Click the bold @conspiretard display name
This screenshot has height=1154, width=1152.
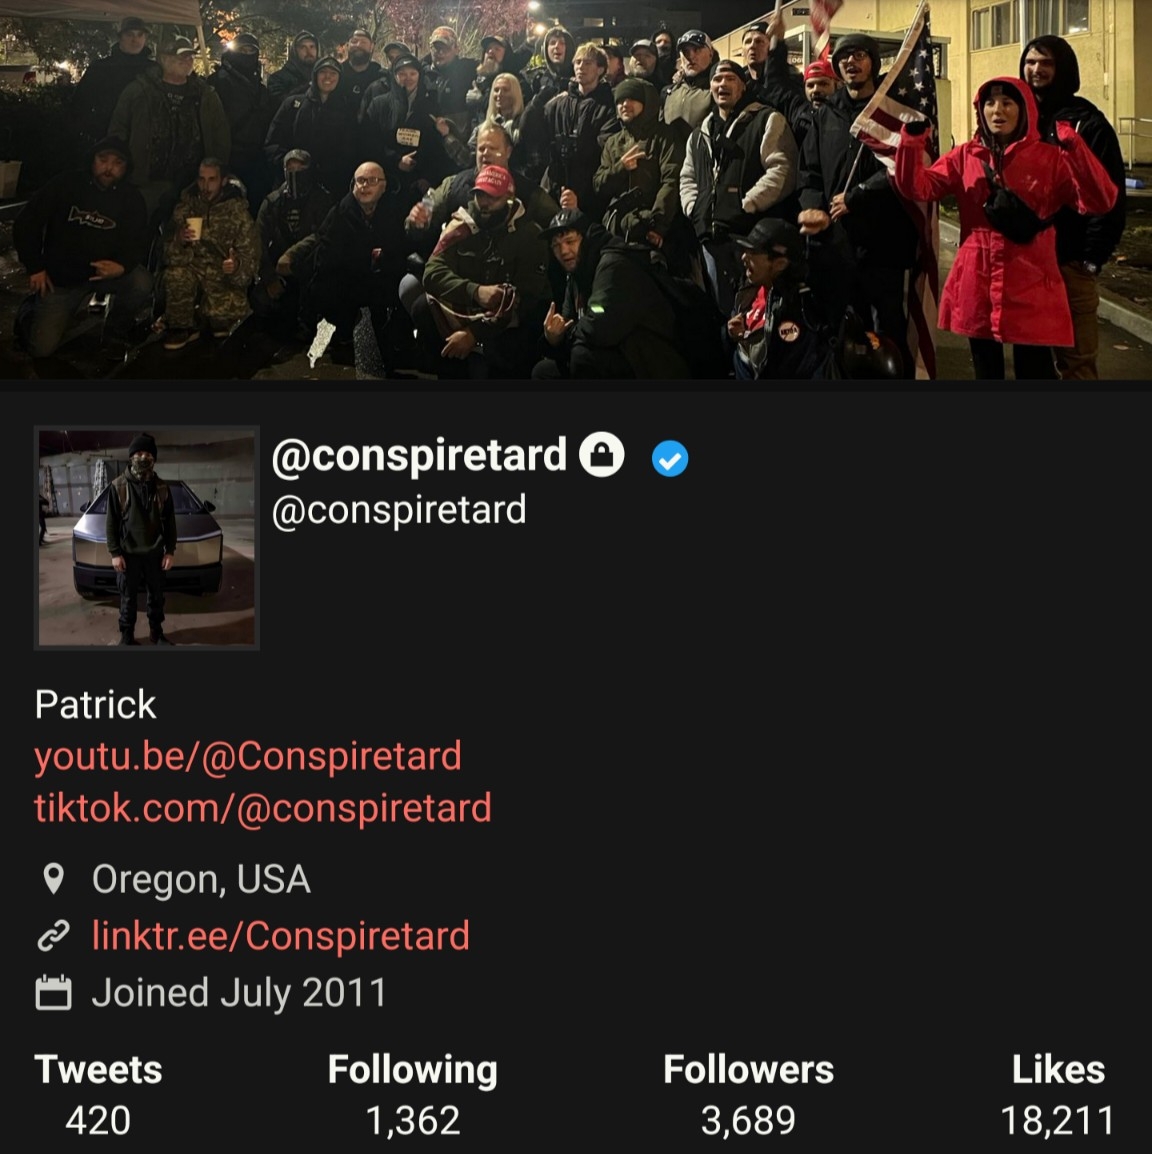point(419,456)
